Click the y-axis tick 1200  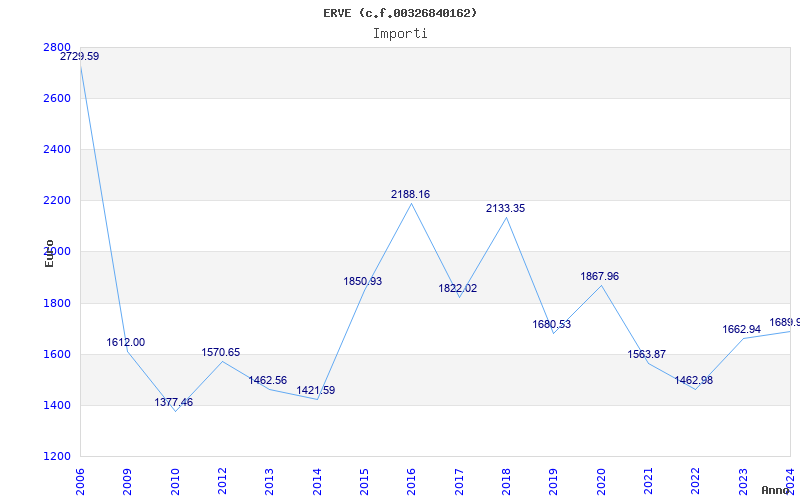[57, 457]
